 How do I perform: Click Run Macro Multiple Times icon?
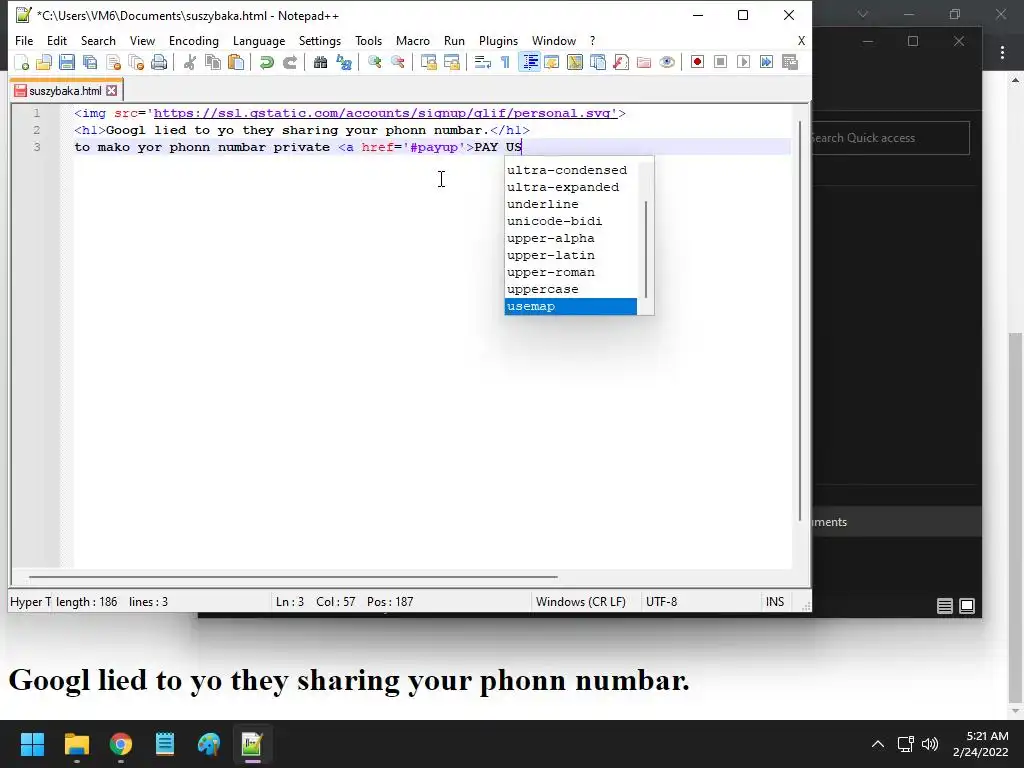tap(767, 62)
